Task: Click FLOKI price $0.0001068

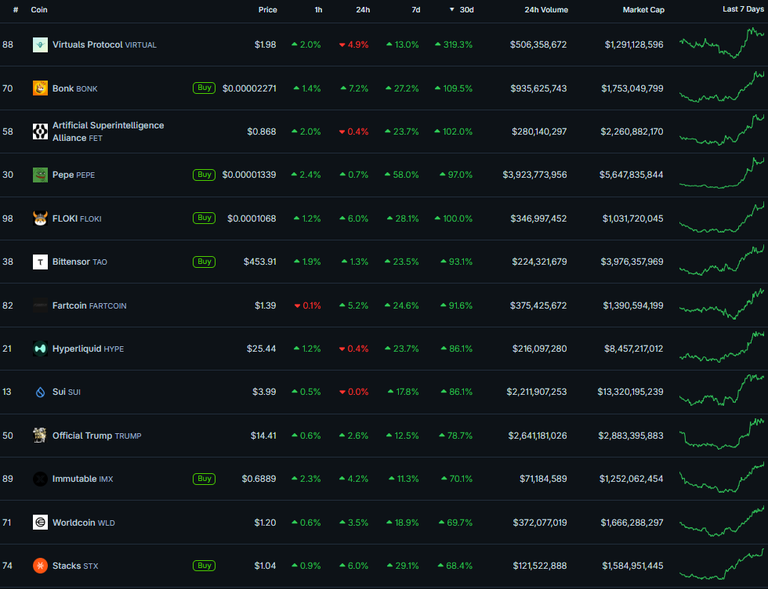Action: (x=252, y=218)
